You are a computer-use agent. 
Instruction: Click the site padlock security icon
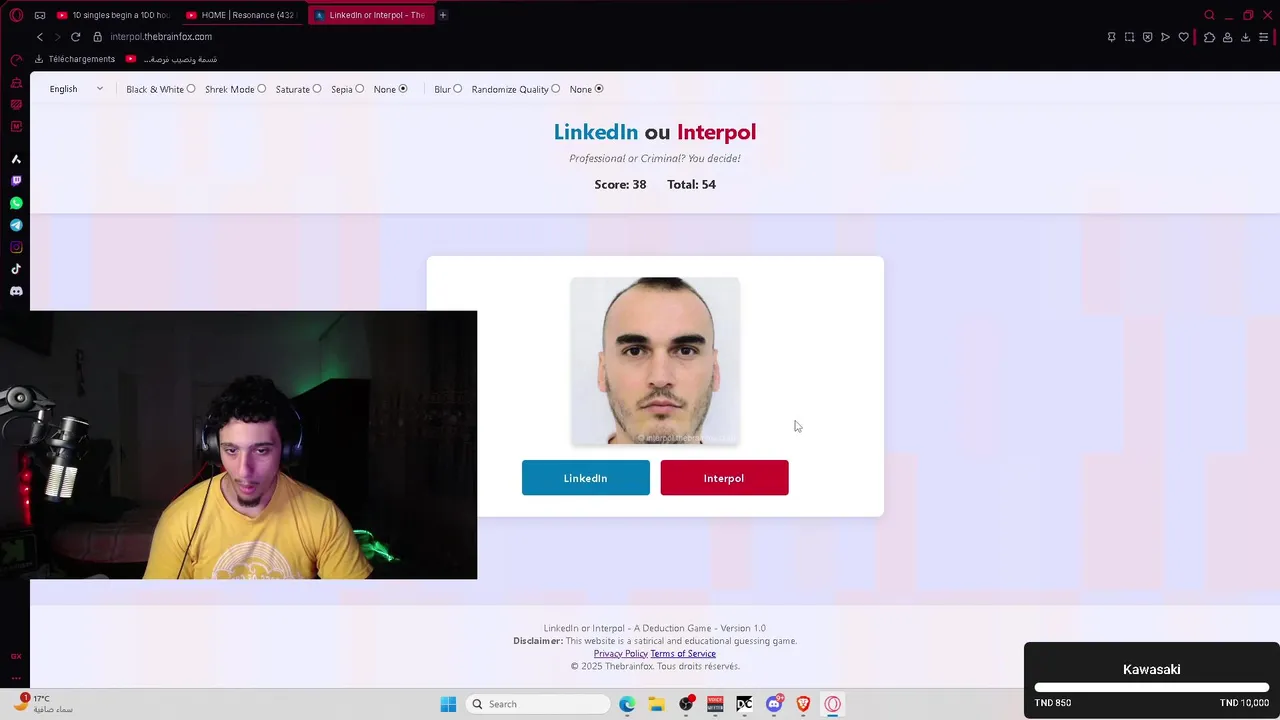point(97,37)
